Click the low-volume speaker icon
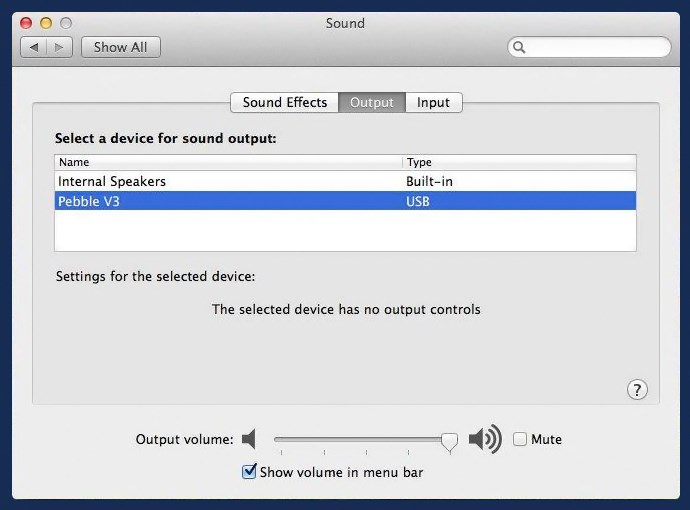The height and width of the screenshot is (510, 690). [x=250, y=439]
